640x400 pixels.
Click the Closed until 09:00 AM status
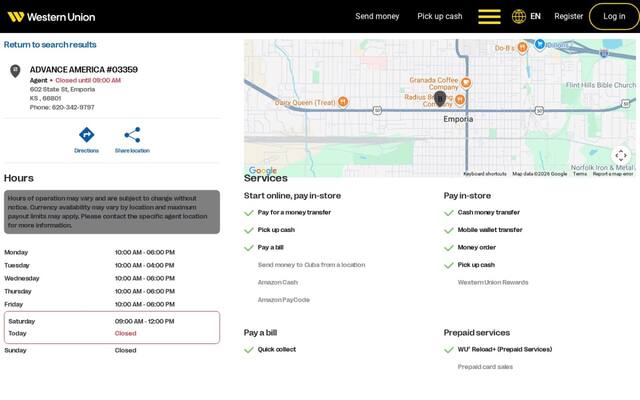pos(88,80)
